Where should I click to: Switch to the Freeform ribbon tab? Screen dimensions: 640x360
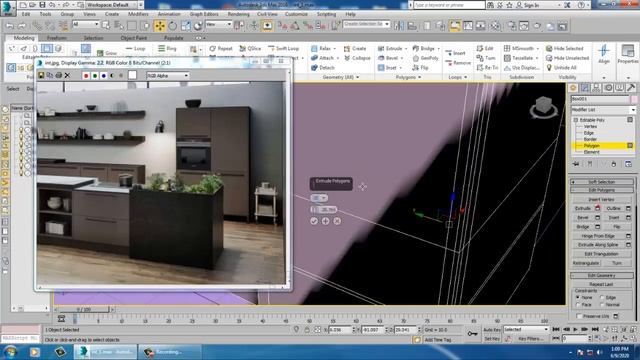[57, 38]
